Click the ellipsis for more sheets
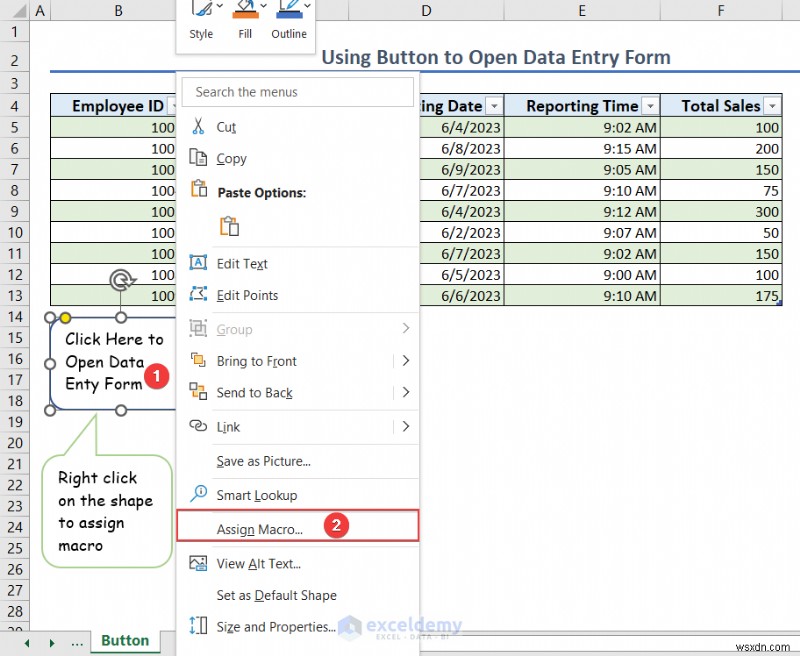This screenshot has width=800, height=656. pyautogui.click(x=77, y=643)
